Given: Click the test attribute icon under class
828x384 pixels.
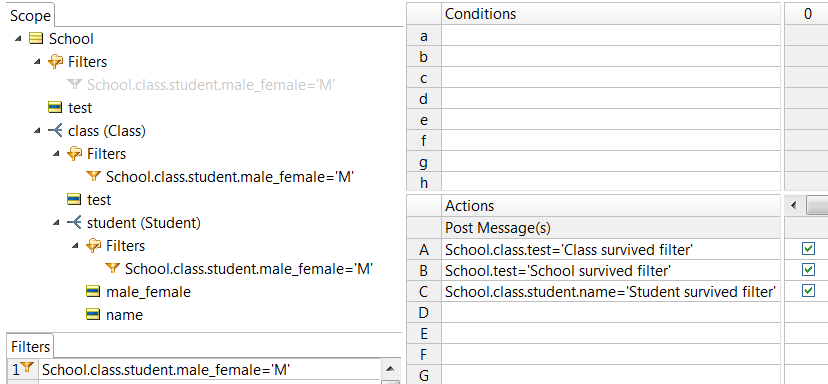Looking at the screenshot, I should tap(74, 200).
